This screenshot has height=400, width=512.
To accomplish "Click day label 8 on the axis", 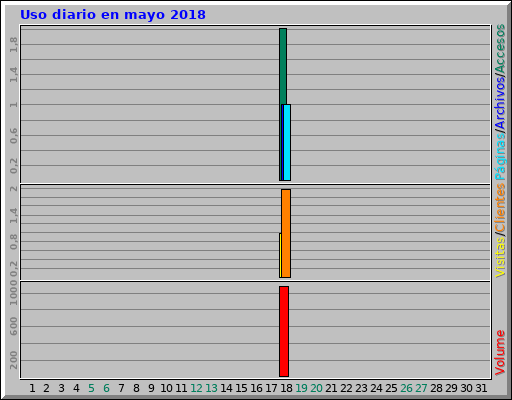I will tap(136, 388).
